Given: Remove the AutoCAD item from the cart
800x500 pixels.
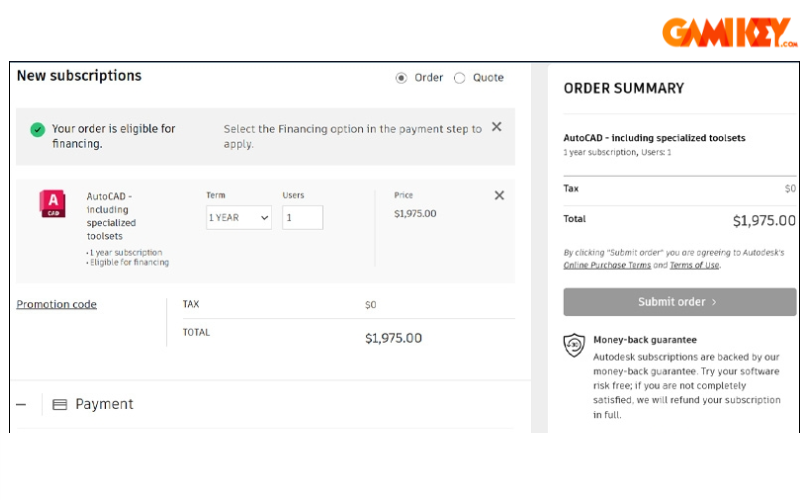Looking at the screenshot, I should click(499, 195).
